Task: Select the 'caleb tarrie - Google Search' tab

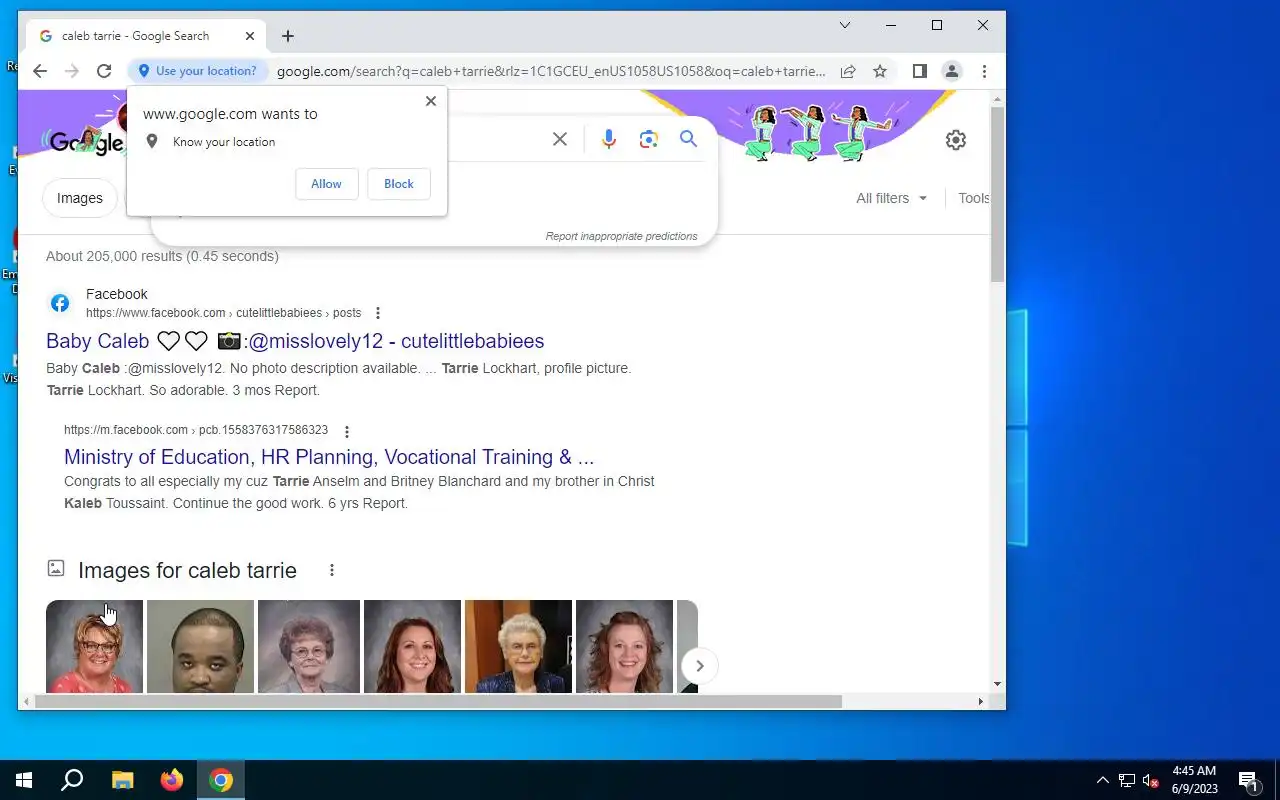Action: [x=146, y=36]
